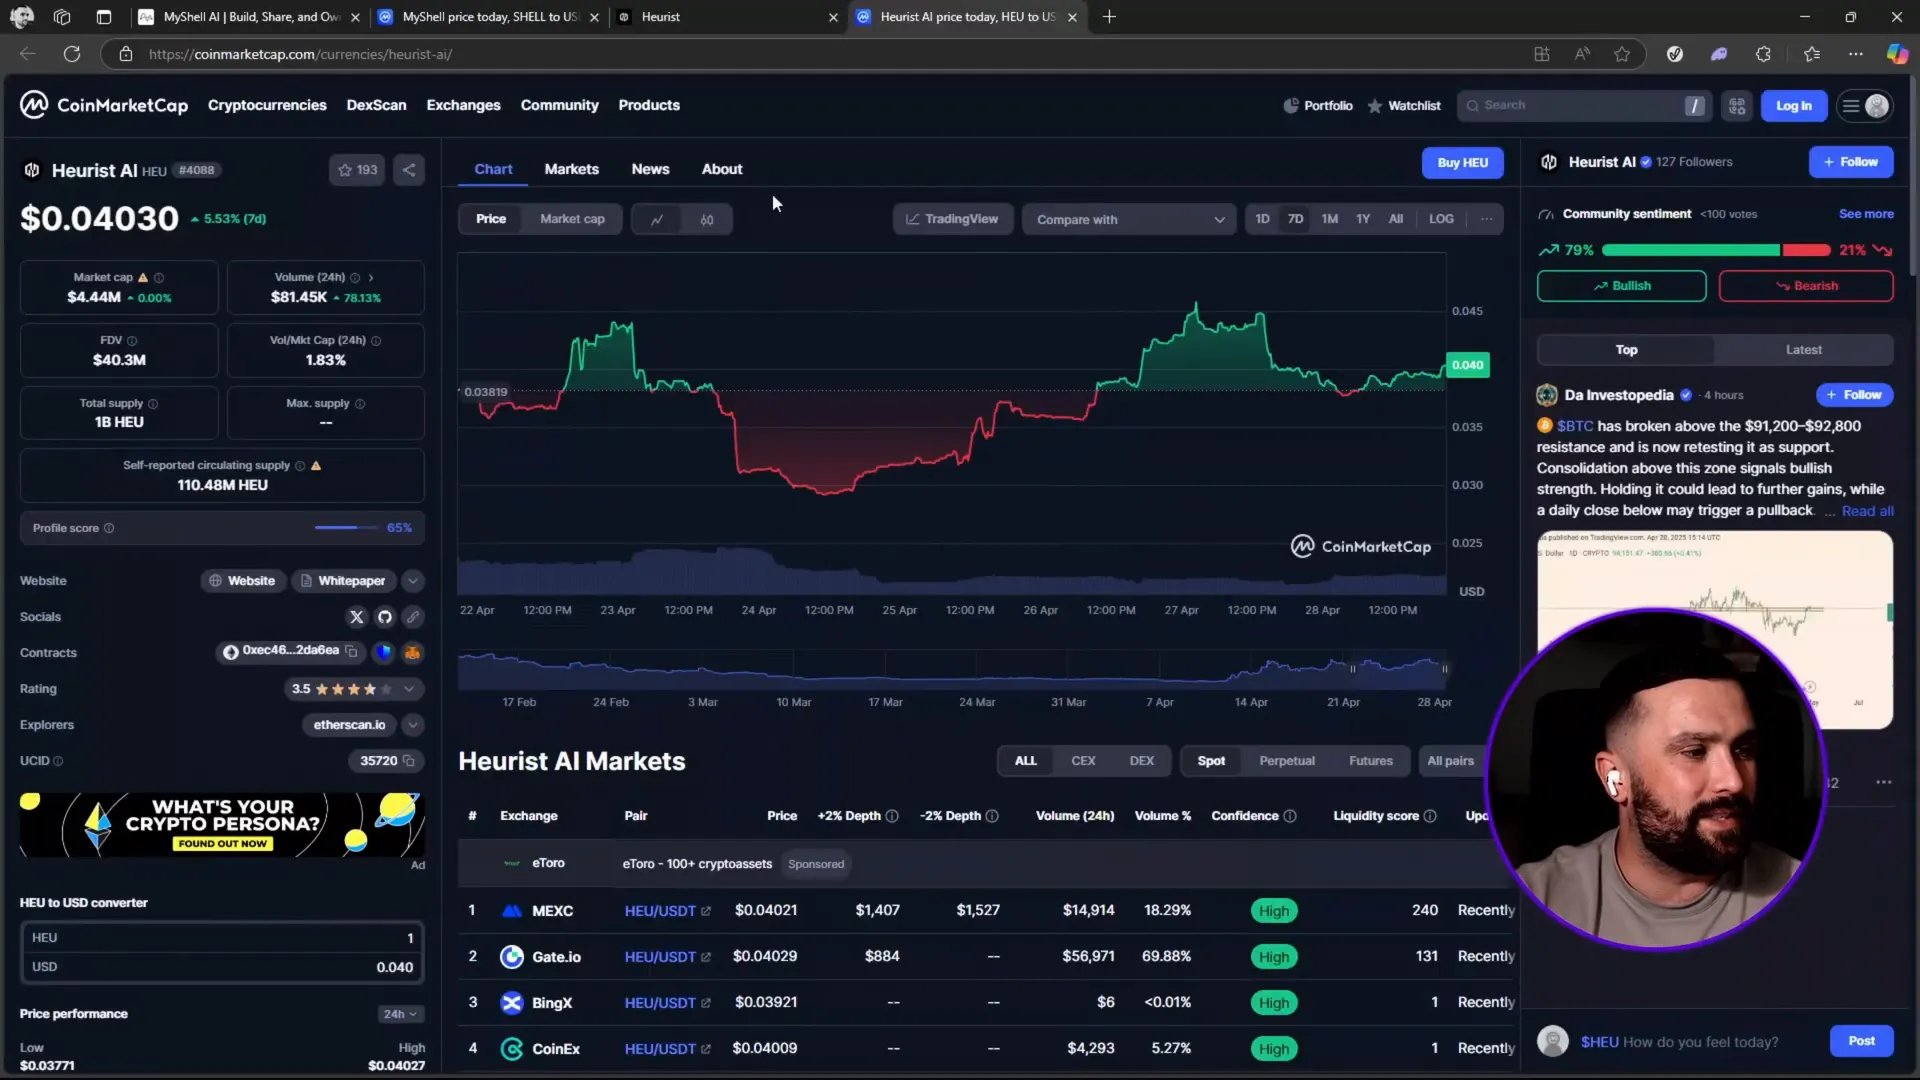Switch community feed to Latest tab
The width and height of the screenshot is (1920, 1080).
click(x=1803, y=350)
